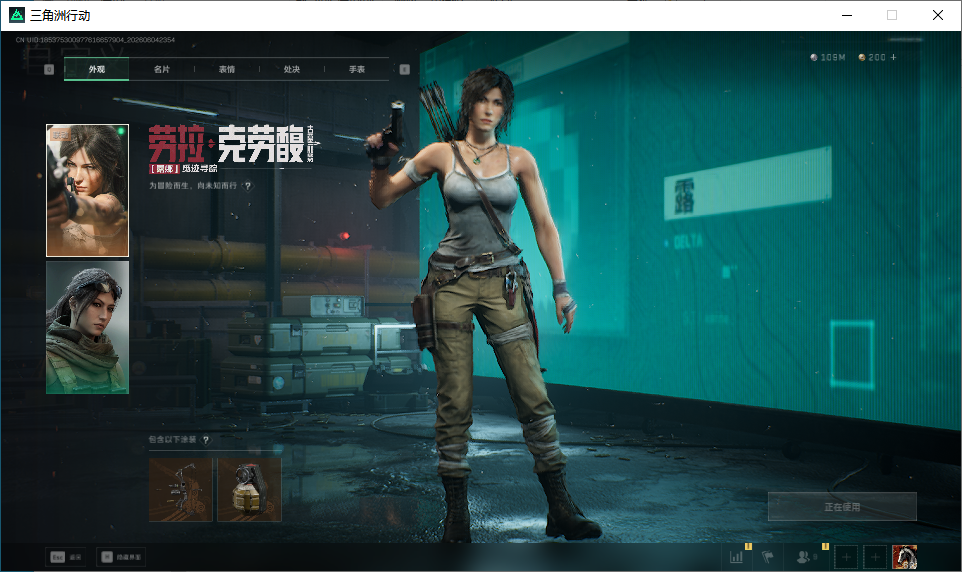Click the Esc back button
This screenshot has width=962, height=572.
(x=66, y=557)
